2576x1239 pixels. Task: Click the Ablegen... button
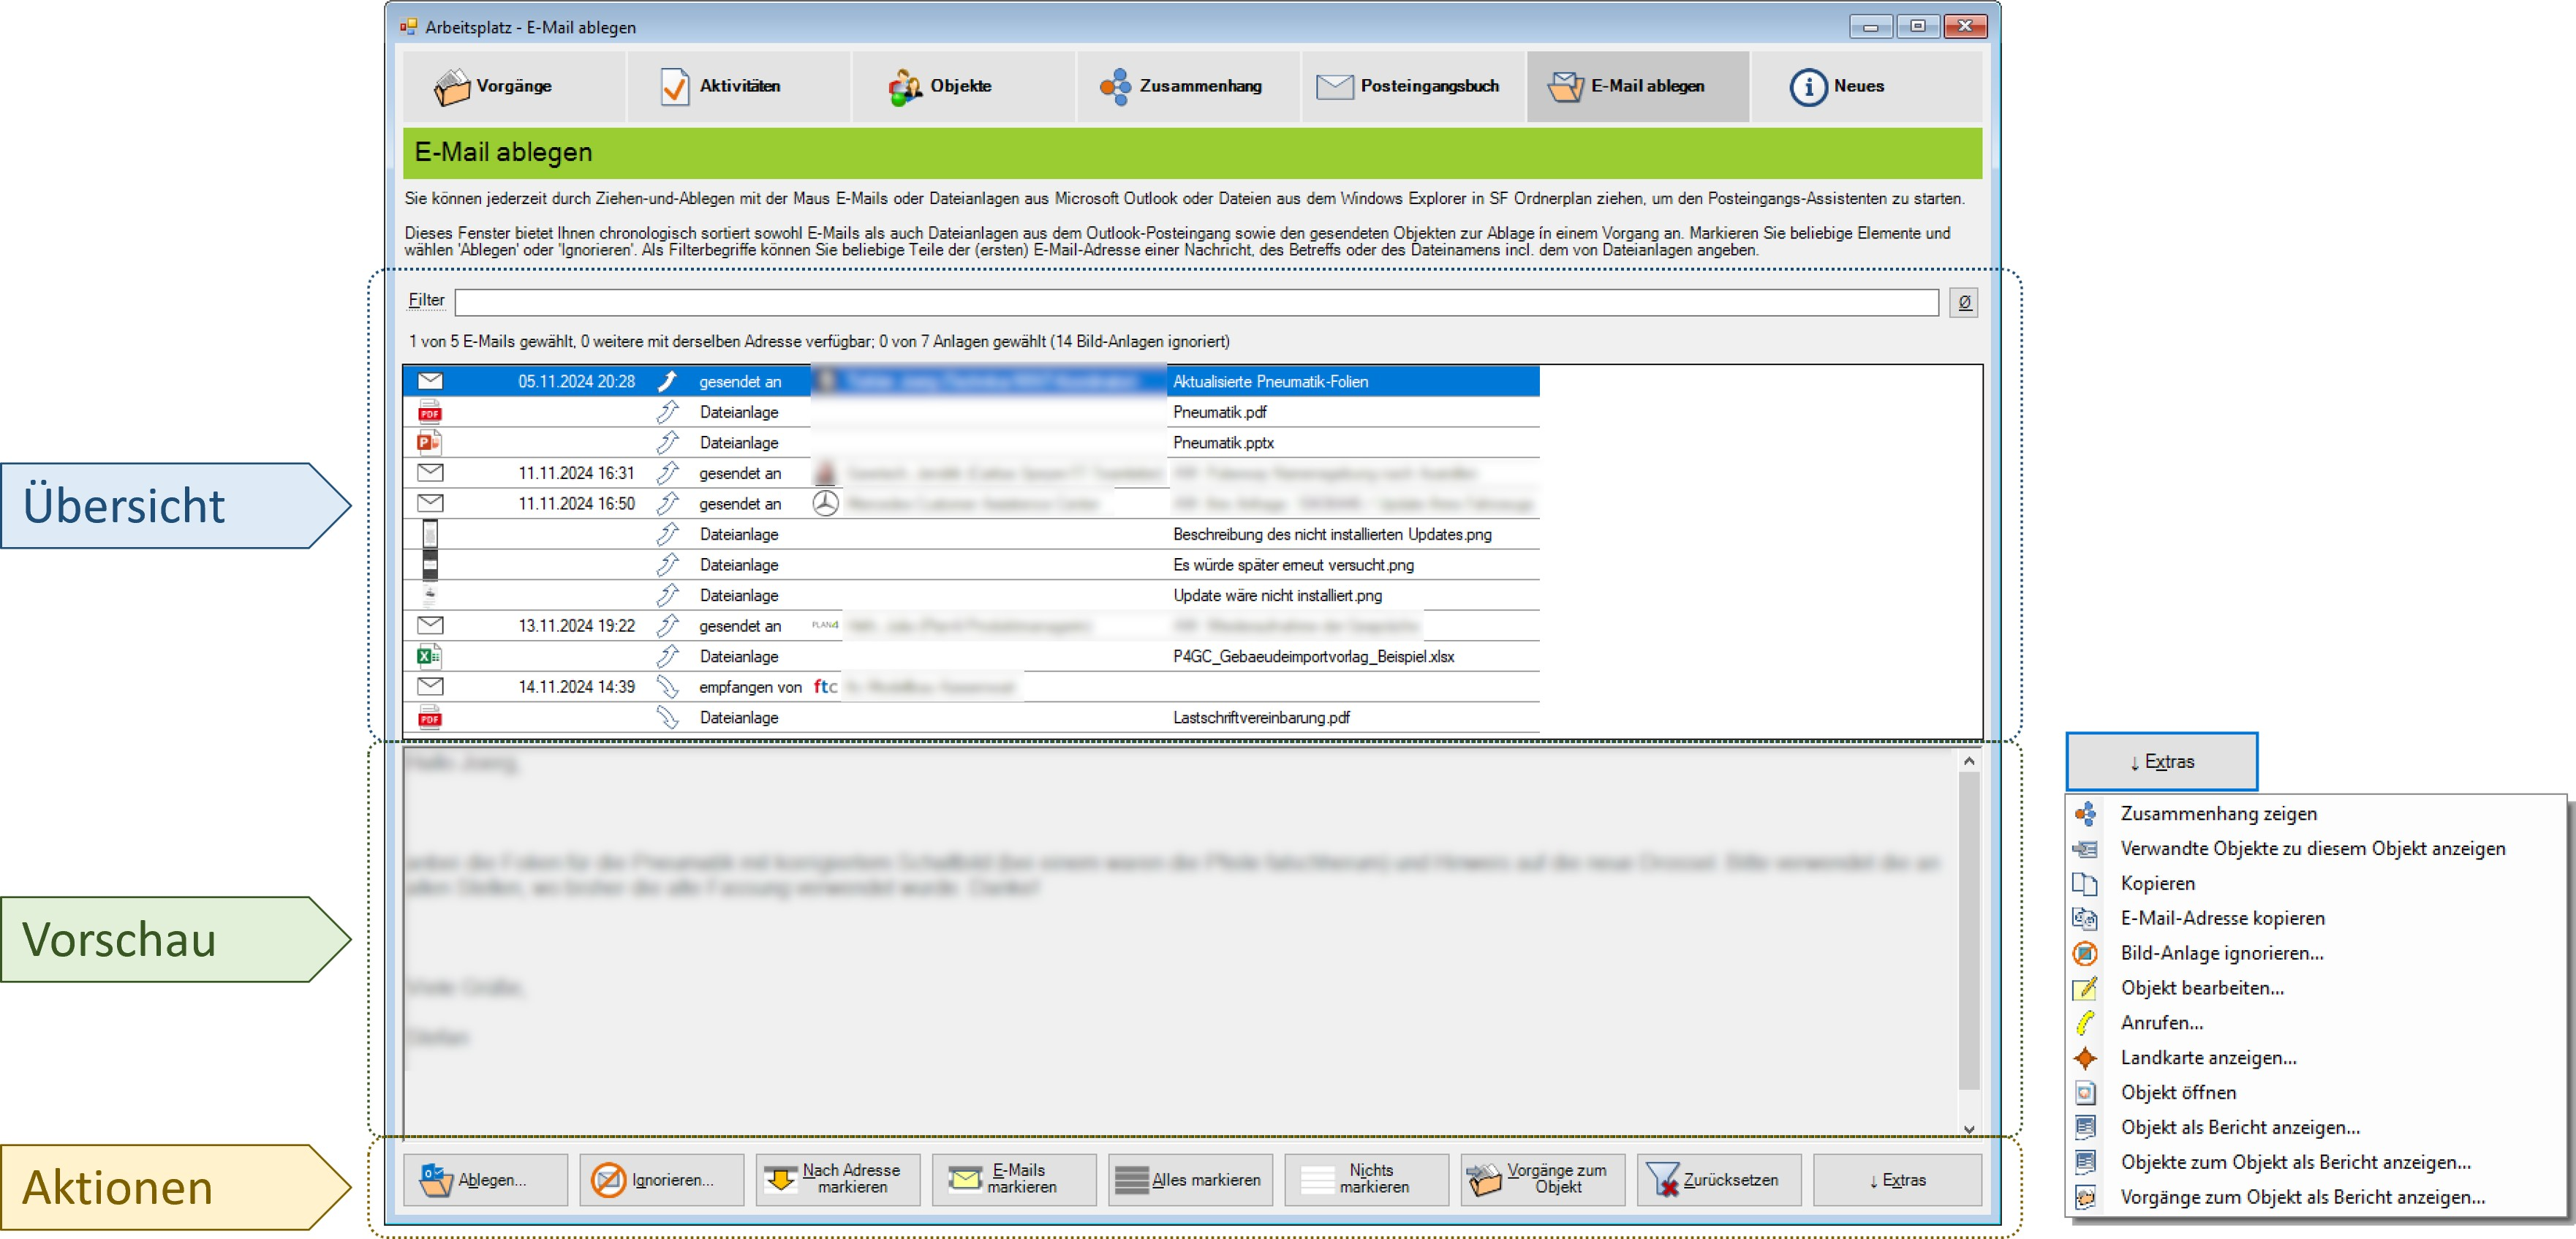click(486, 1180)
